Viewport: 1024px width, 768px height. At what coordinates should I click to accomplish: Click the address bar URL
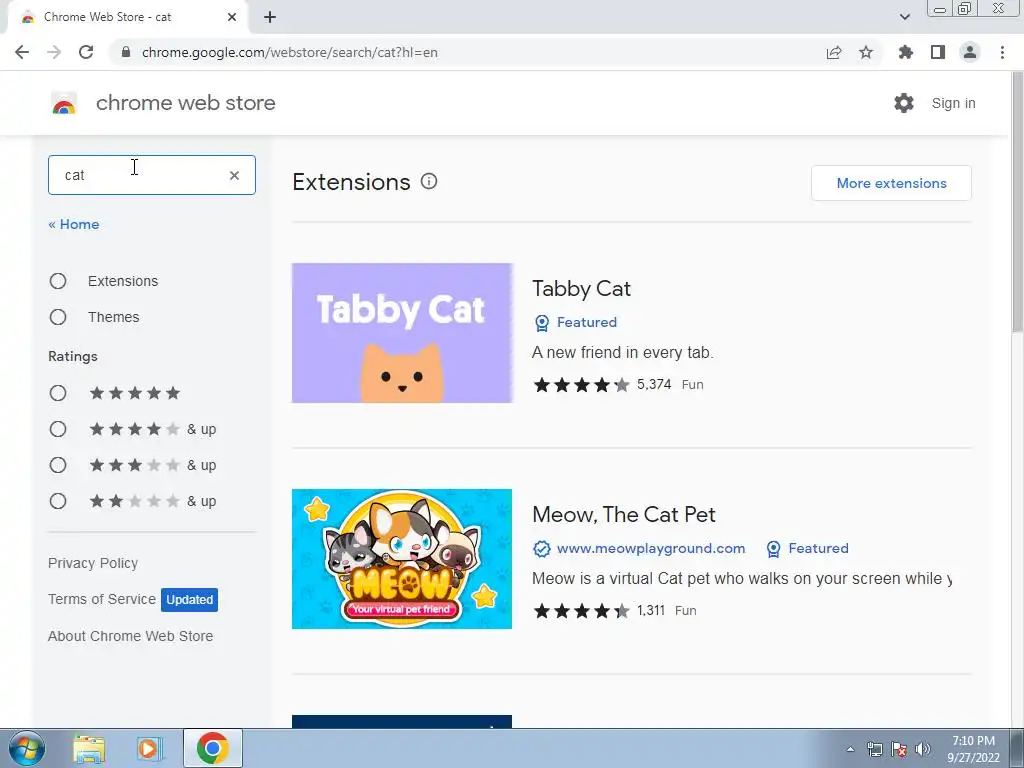click(x=289, y=52)
